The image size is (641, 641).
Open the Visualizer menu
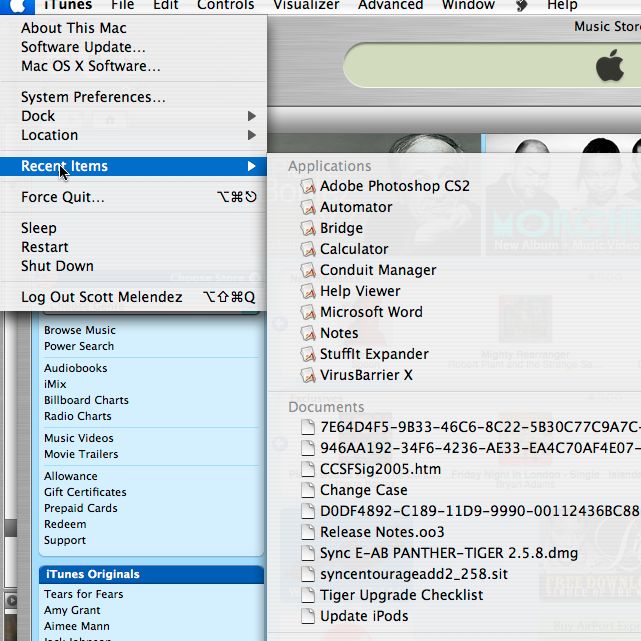pyautogui.click(x=306, y=5)
